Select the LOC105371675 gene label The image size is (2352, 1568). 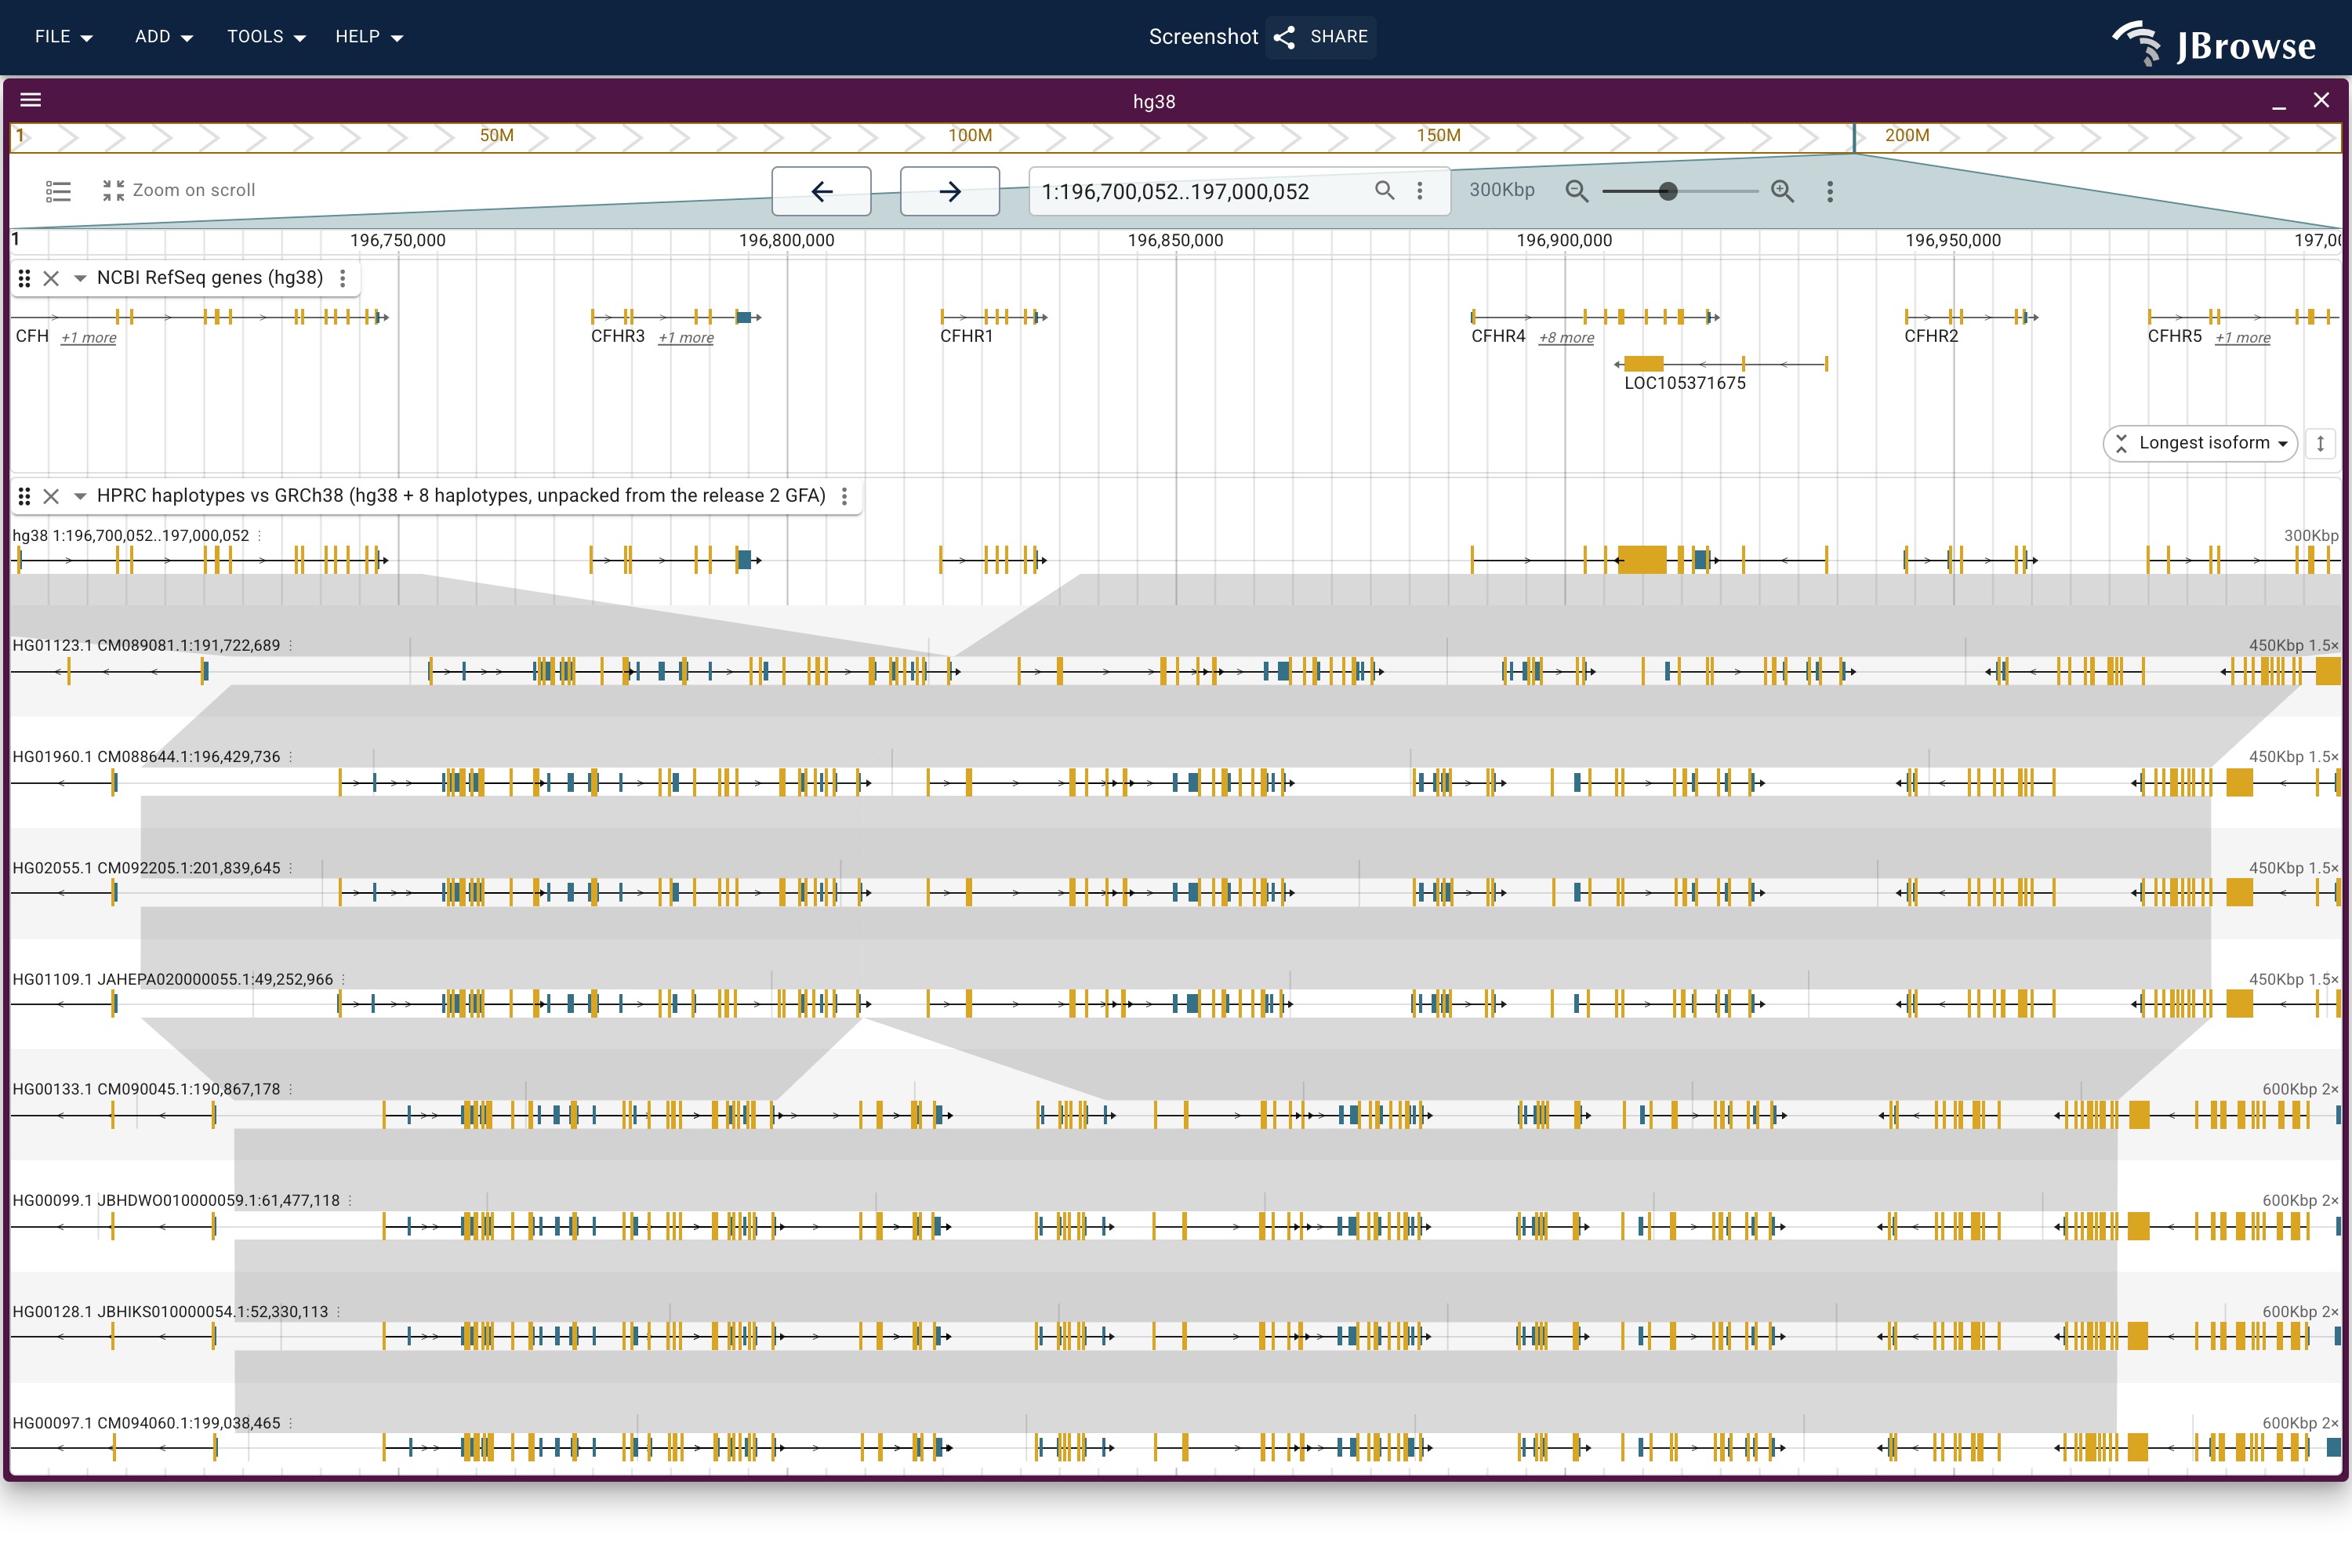(x=1685, y=383)
